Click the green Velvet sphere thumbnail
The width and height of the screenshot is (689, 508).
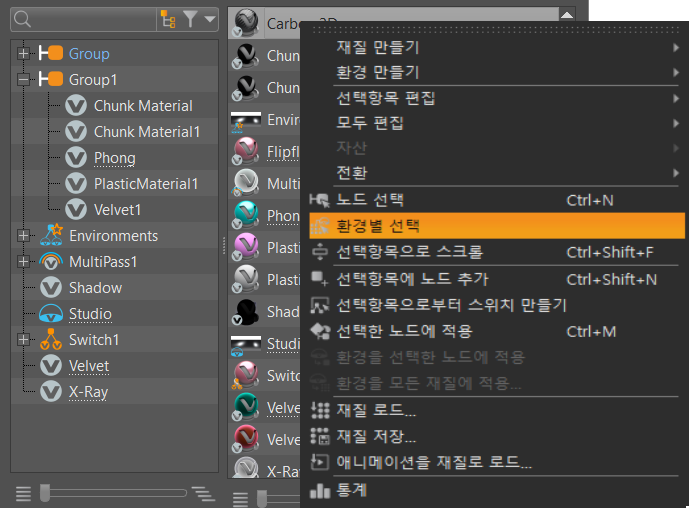tap(246, 407)
